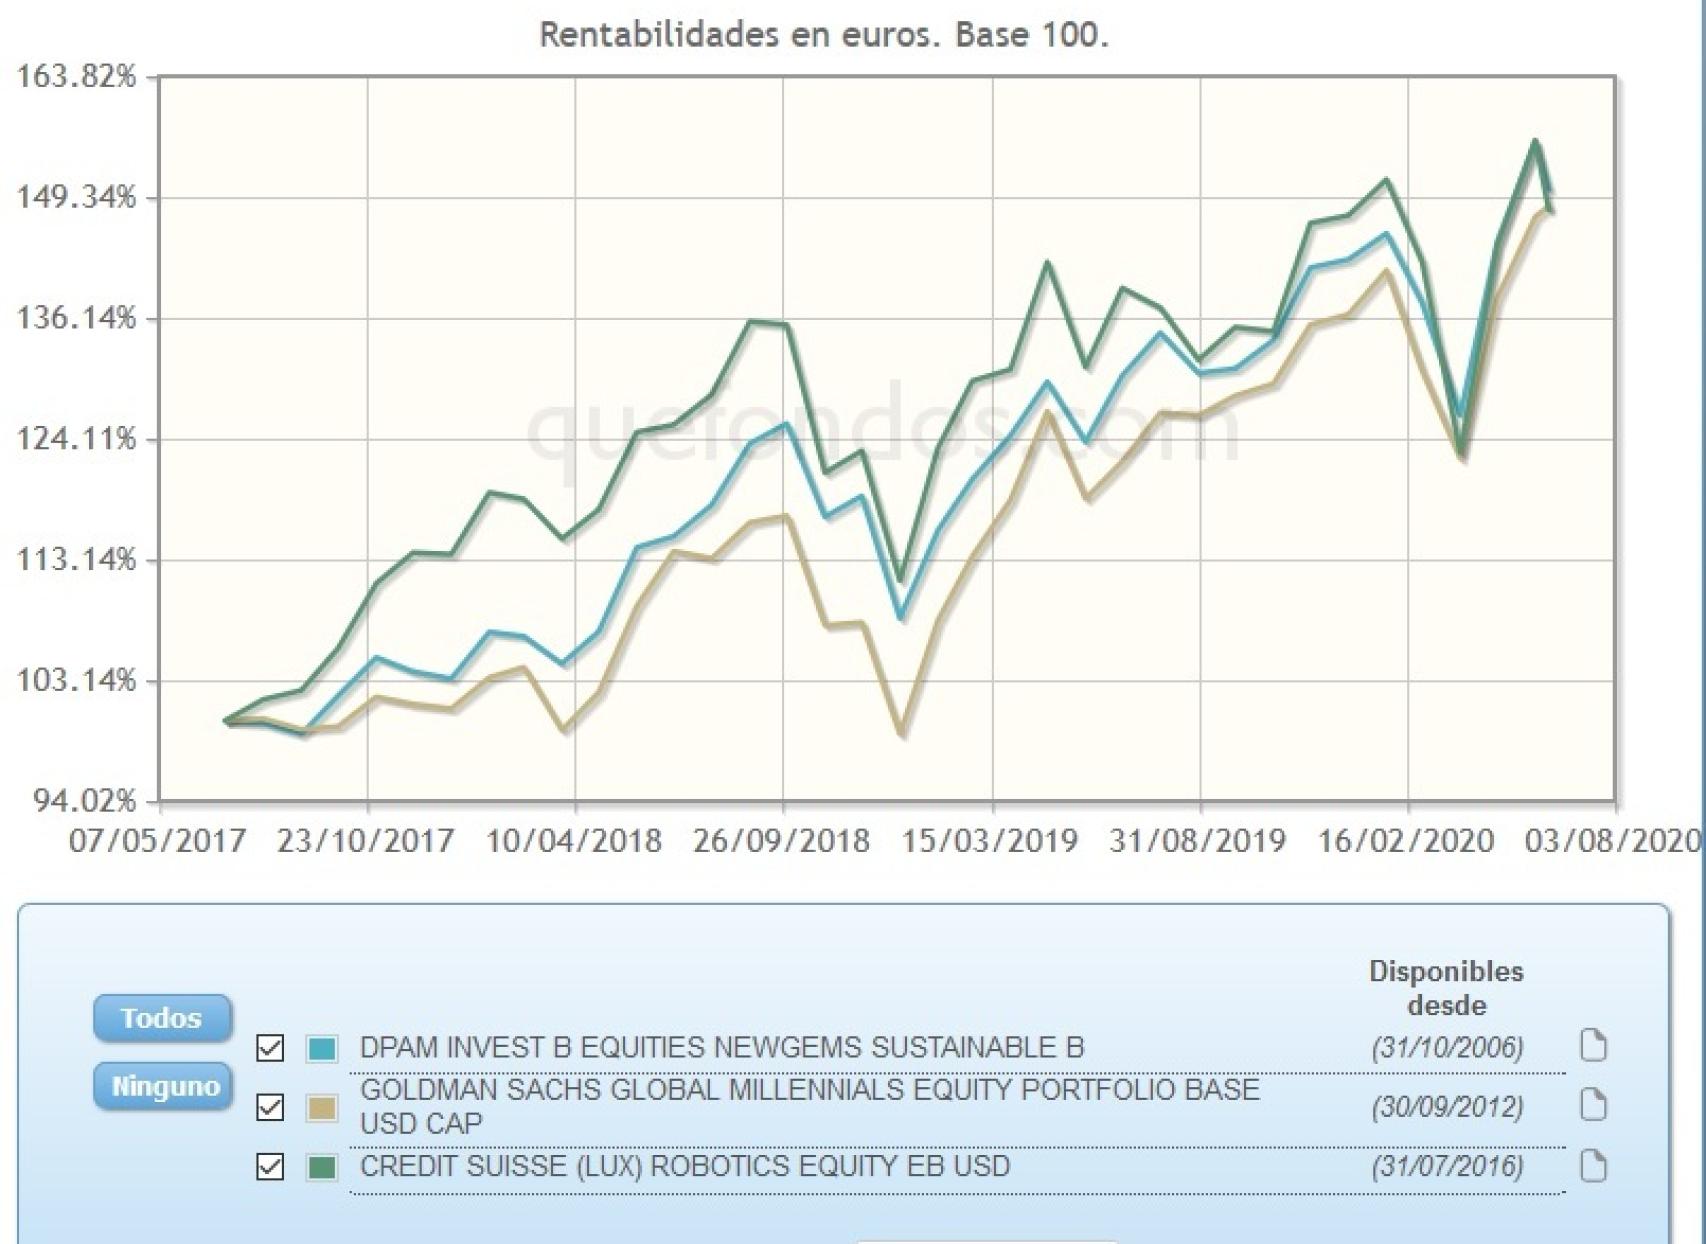Select GOLDMAN SACHS GLOBAL MILLENNIALS EQUITY PORTFOLIO name
The width and height of the screenshot is (1706, 1244).
[810, 1106]
